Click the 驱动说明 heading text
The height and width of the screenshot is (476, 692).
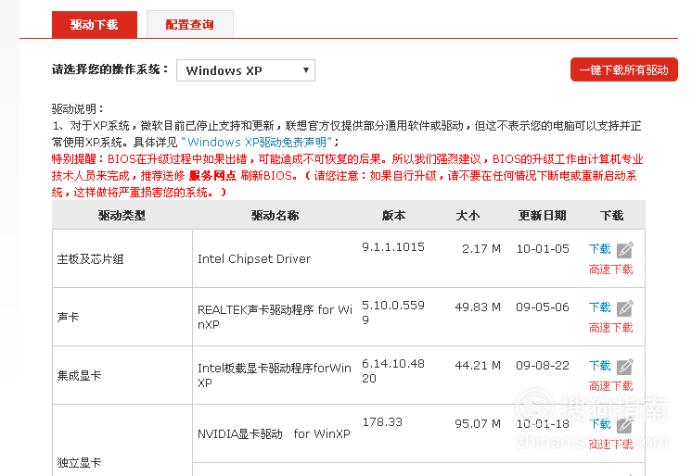pyautogui.click(x=78, y=109)
